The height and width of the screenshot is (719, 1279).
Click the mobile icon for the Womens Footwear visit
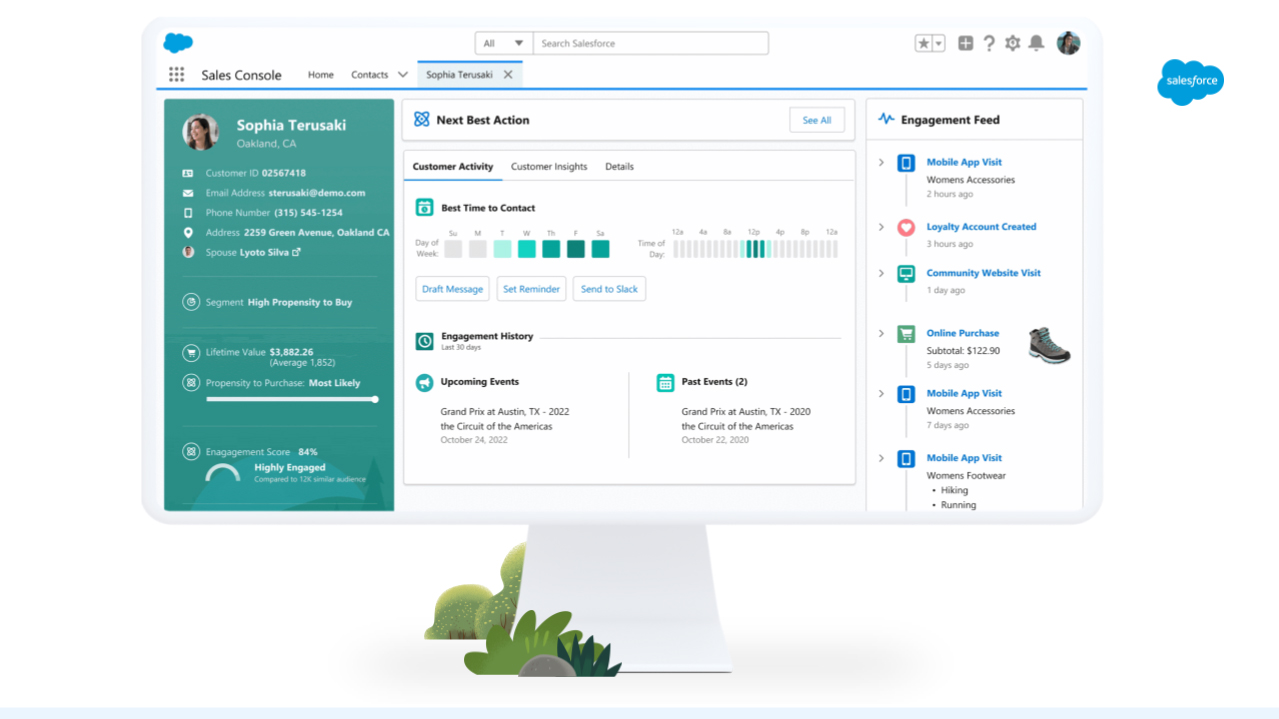point(906,459)
